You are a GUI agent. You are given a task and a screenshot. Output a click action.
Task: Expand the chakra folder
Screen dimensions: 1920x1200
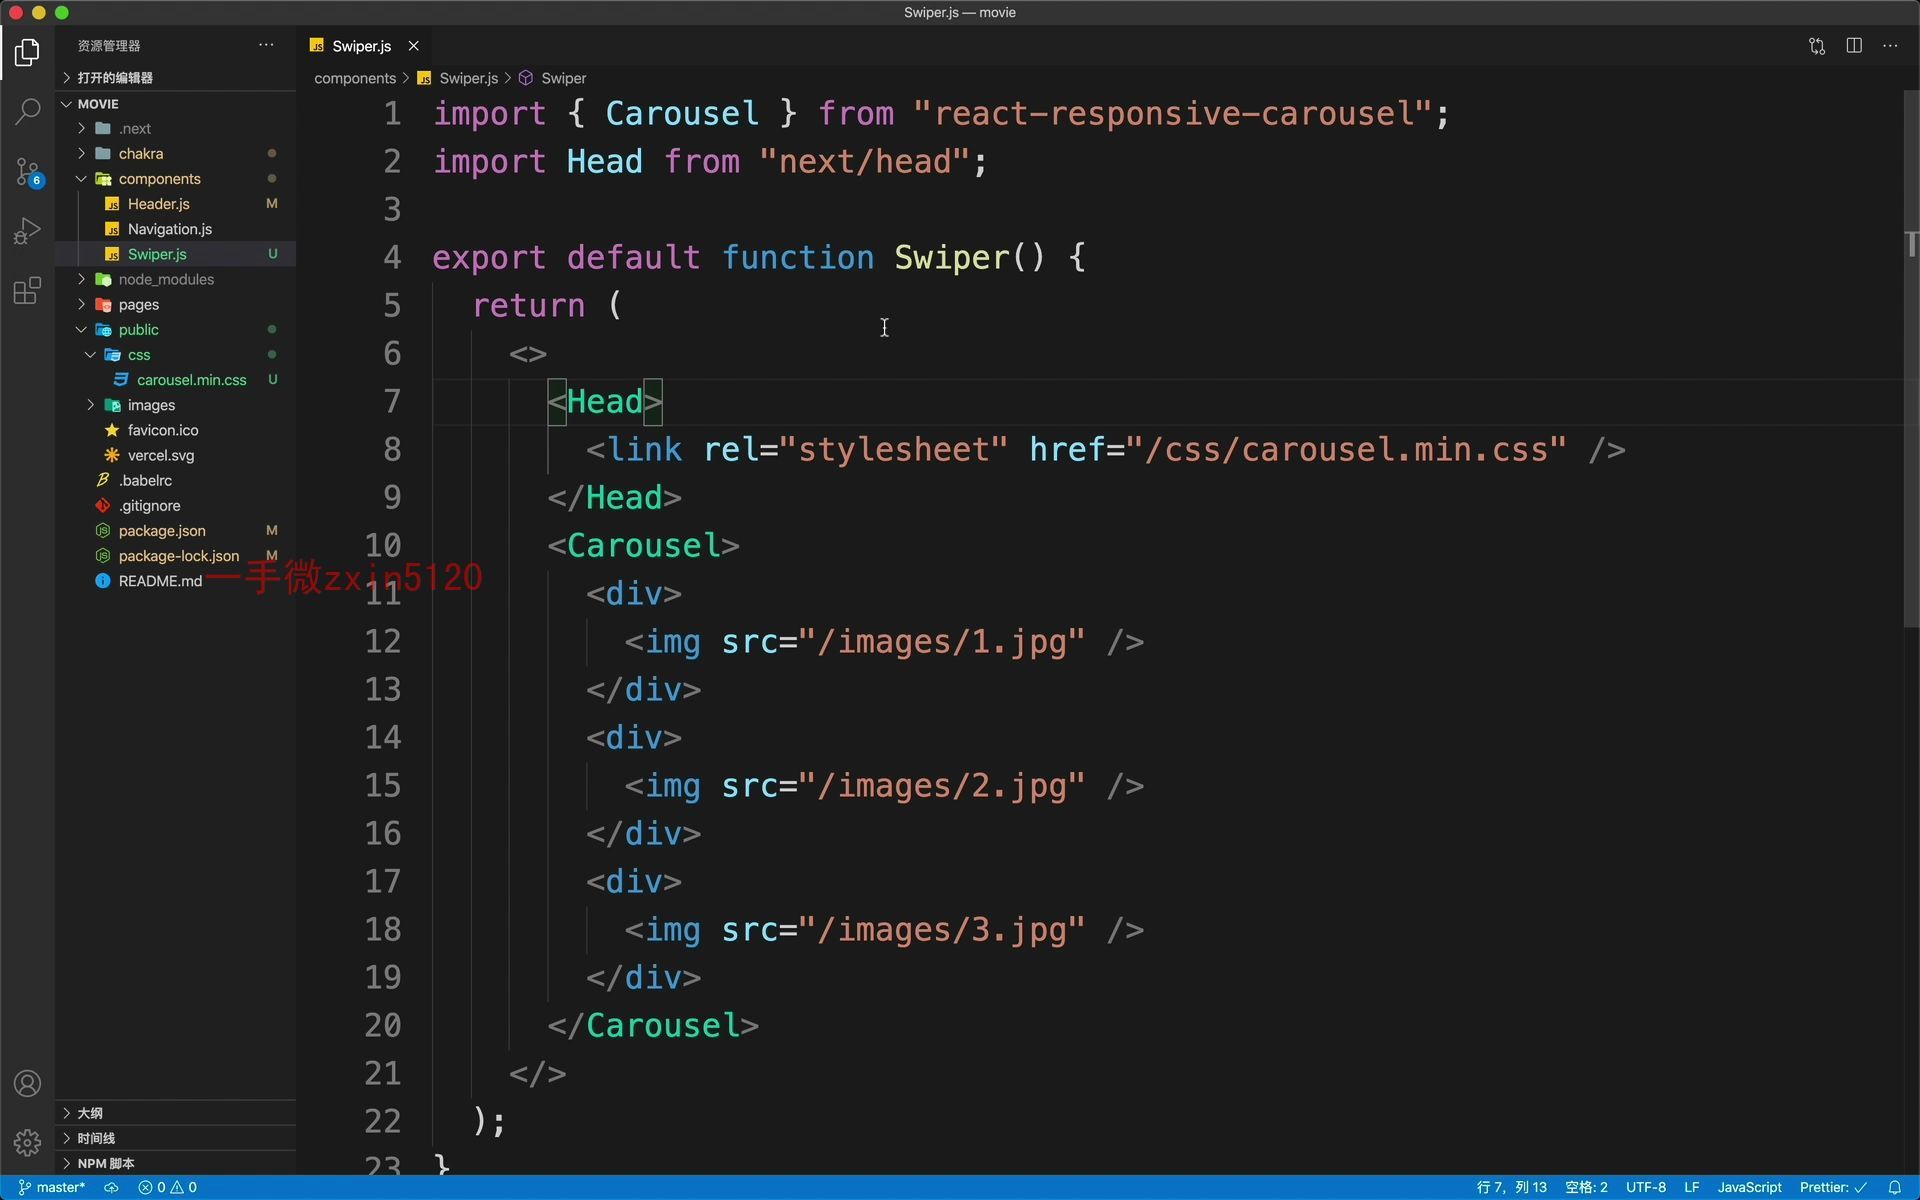(x=176, y=154)
